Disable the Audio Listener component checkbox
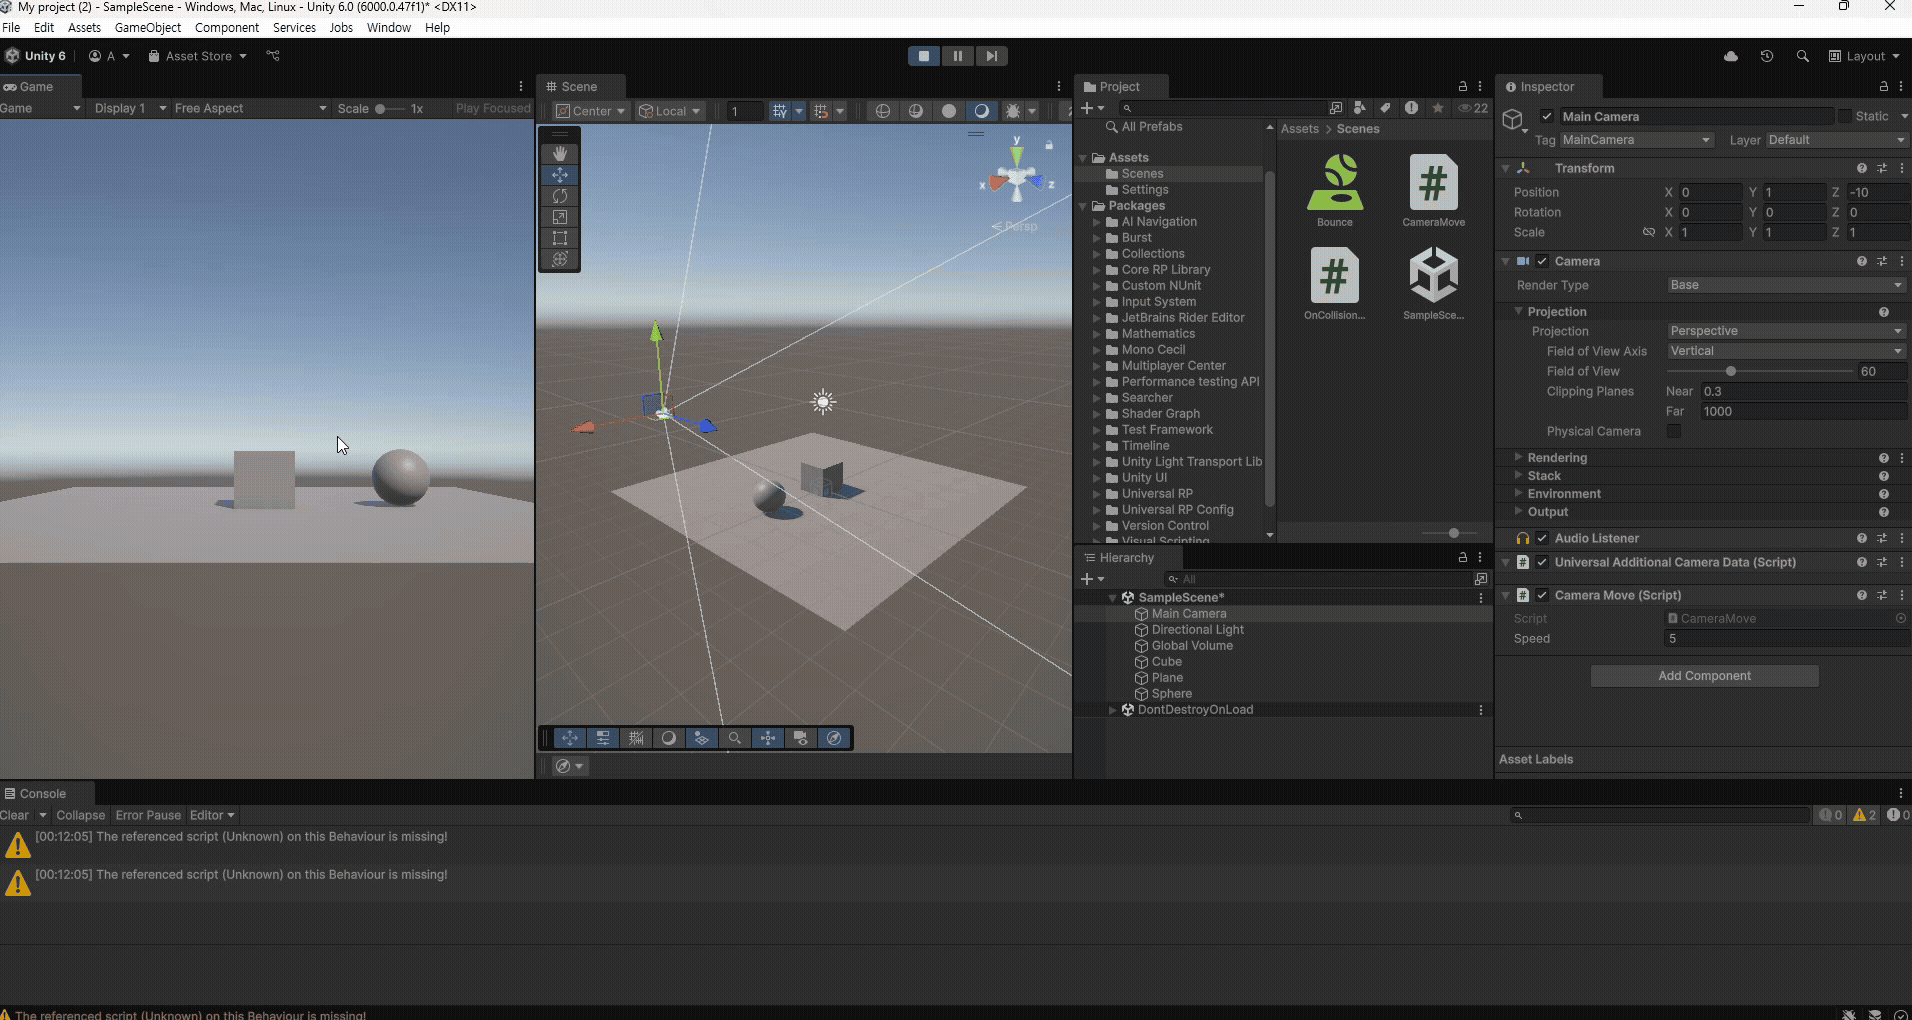The width and height of the screenshot is (1912, 1020). [x=1542, y=538]
